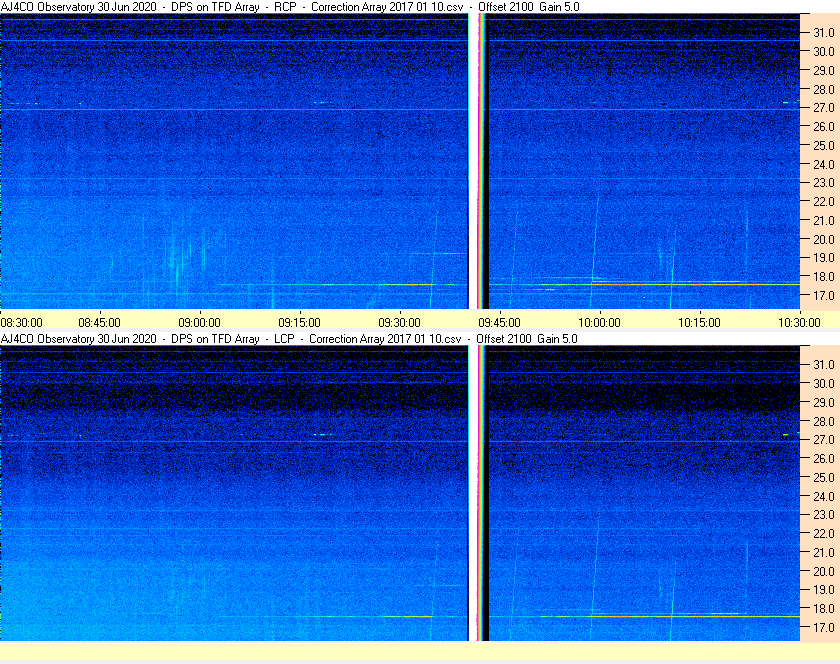Choose 20.0 on the LCP frequency scale

pyautogui.click(x=824, y=571)
